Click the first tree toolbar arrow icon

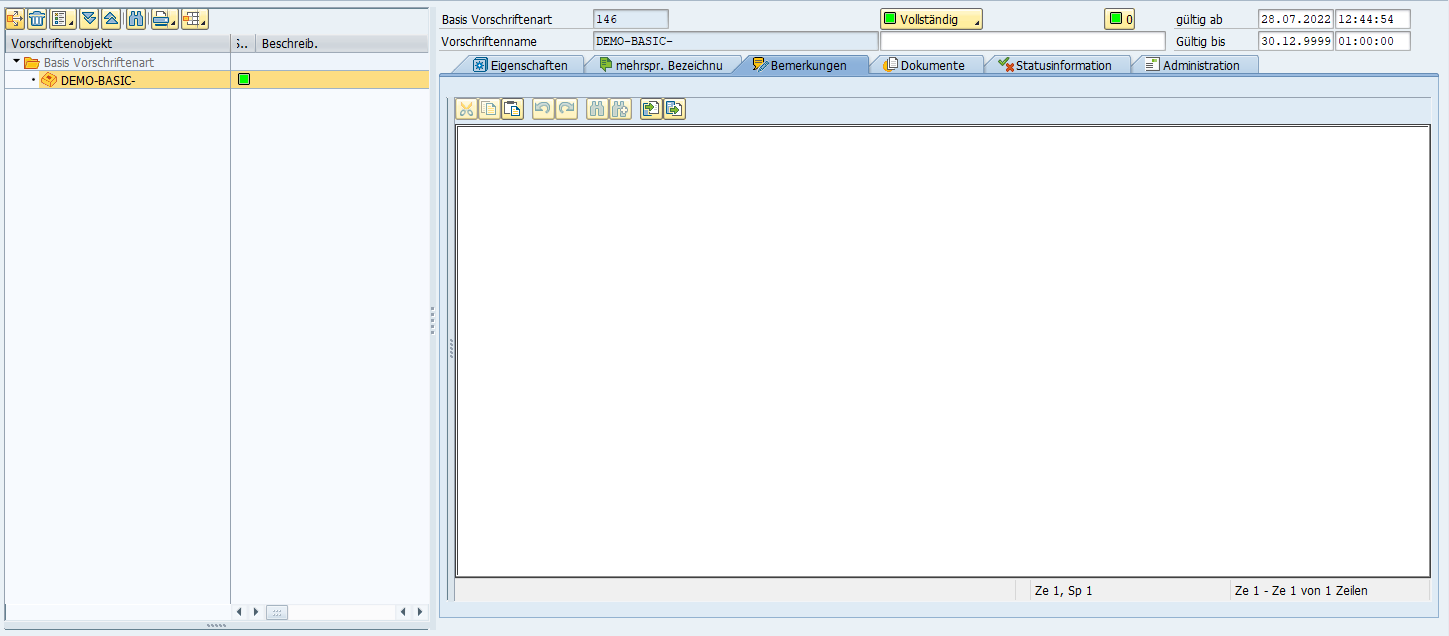15,19
